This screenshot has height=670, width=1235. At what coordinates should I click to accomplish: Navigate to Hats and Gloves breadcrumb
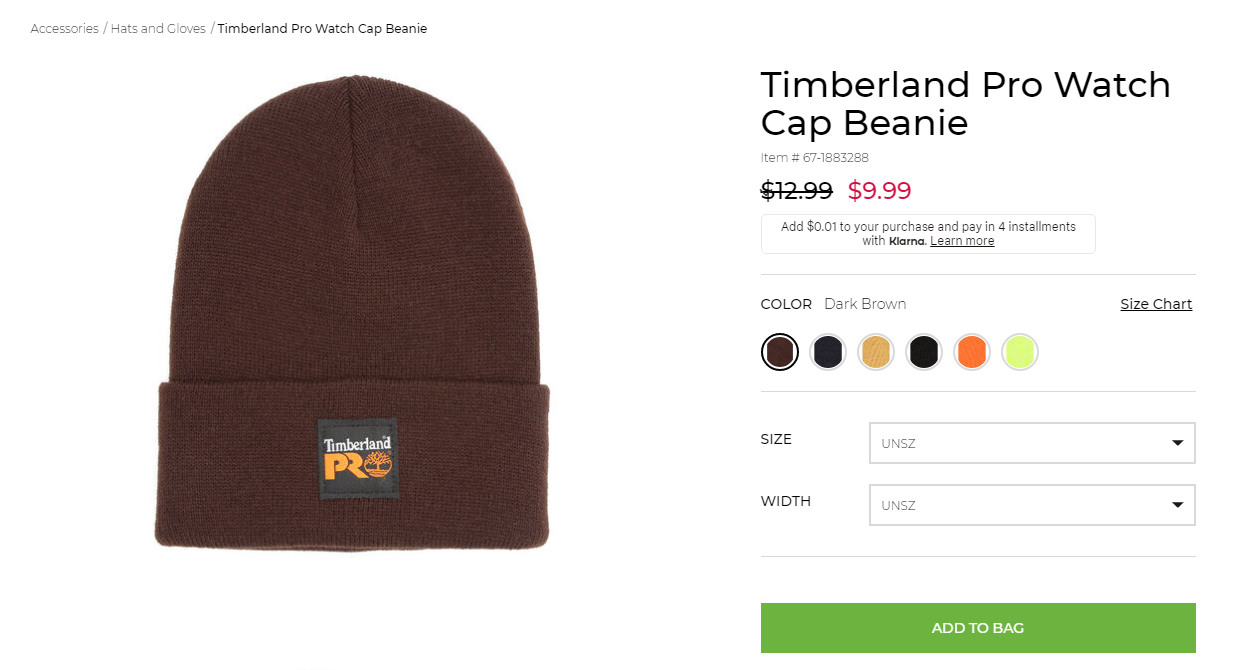[x=158, y=29]
